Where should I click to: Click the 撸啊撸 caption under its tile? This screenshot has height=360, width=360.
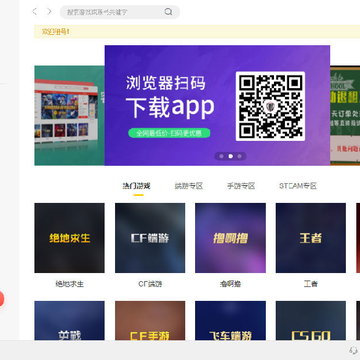(230, 284)
